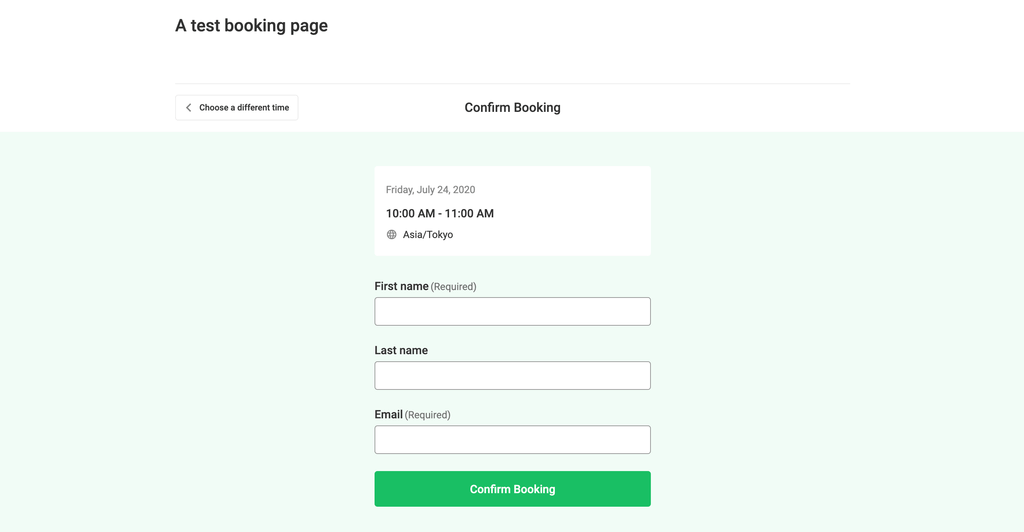The width and height of the screenshot is (1024, 532).
Task: Click (Required) next to First name
Action: [453, 287]
